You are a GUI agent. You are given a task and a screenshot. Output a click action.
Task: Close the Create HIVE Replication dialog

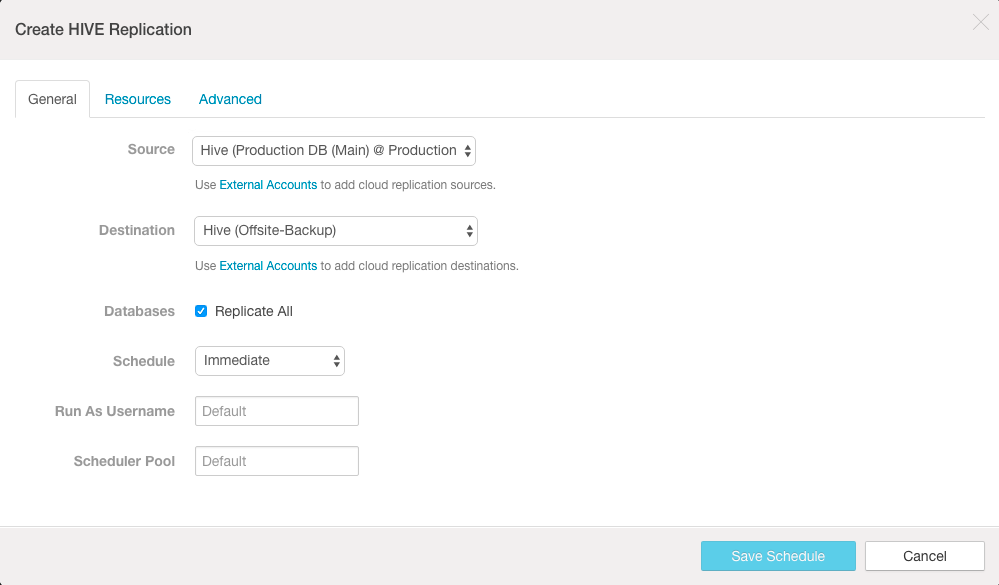[x=980, y=23]
